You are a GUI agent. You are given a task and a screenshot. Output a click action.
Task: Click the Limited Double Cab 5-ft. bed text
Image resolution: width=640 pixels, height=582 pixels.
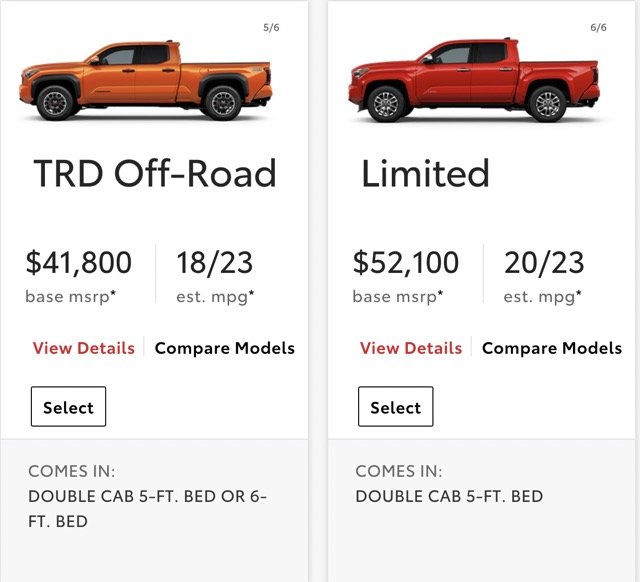tap(449, 496)
